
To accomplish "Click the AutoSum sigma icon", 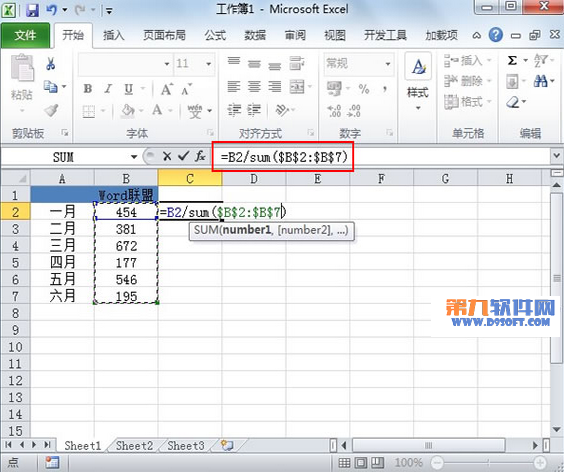I will (x=513, y=60).
